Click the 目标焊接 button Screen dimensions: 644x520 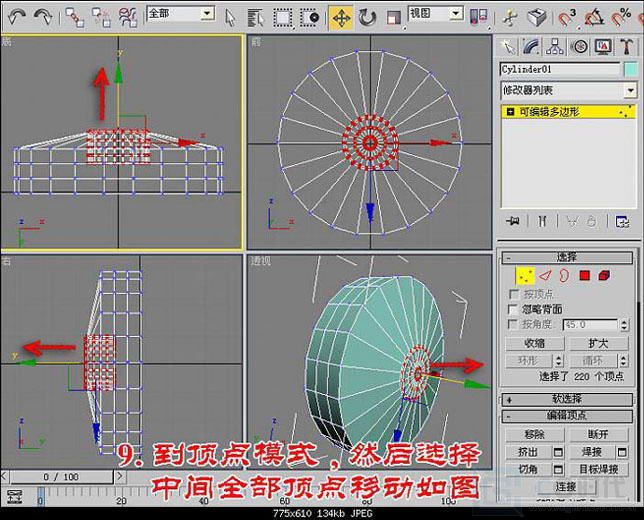coord(598,469)
